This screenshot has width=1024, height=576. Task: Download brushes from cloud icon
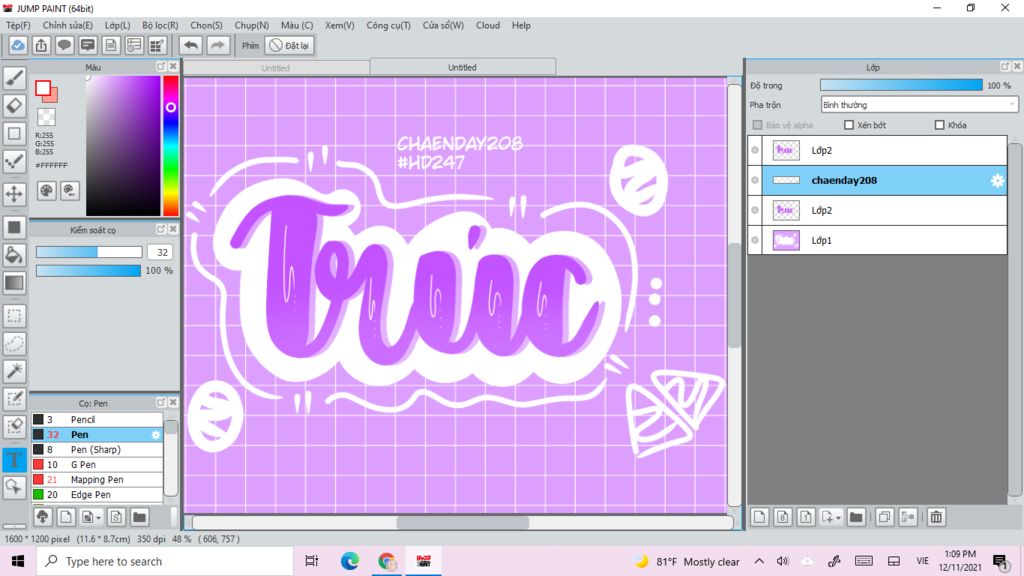(42, 517)
